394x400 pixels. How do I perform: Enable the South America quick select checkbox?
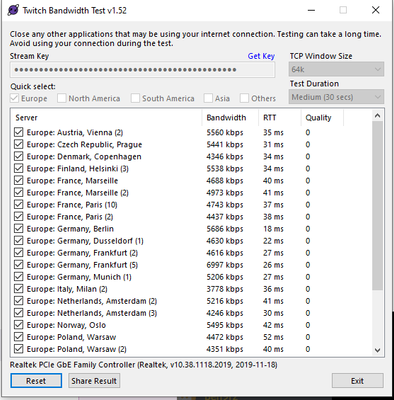pyautogui.click(x=135, y=98)
